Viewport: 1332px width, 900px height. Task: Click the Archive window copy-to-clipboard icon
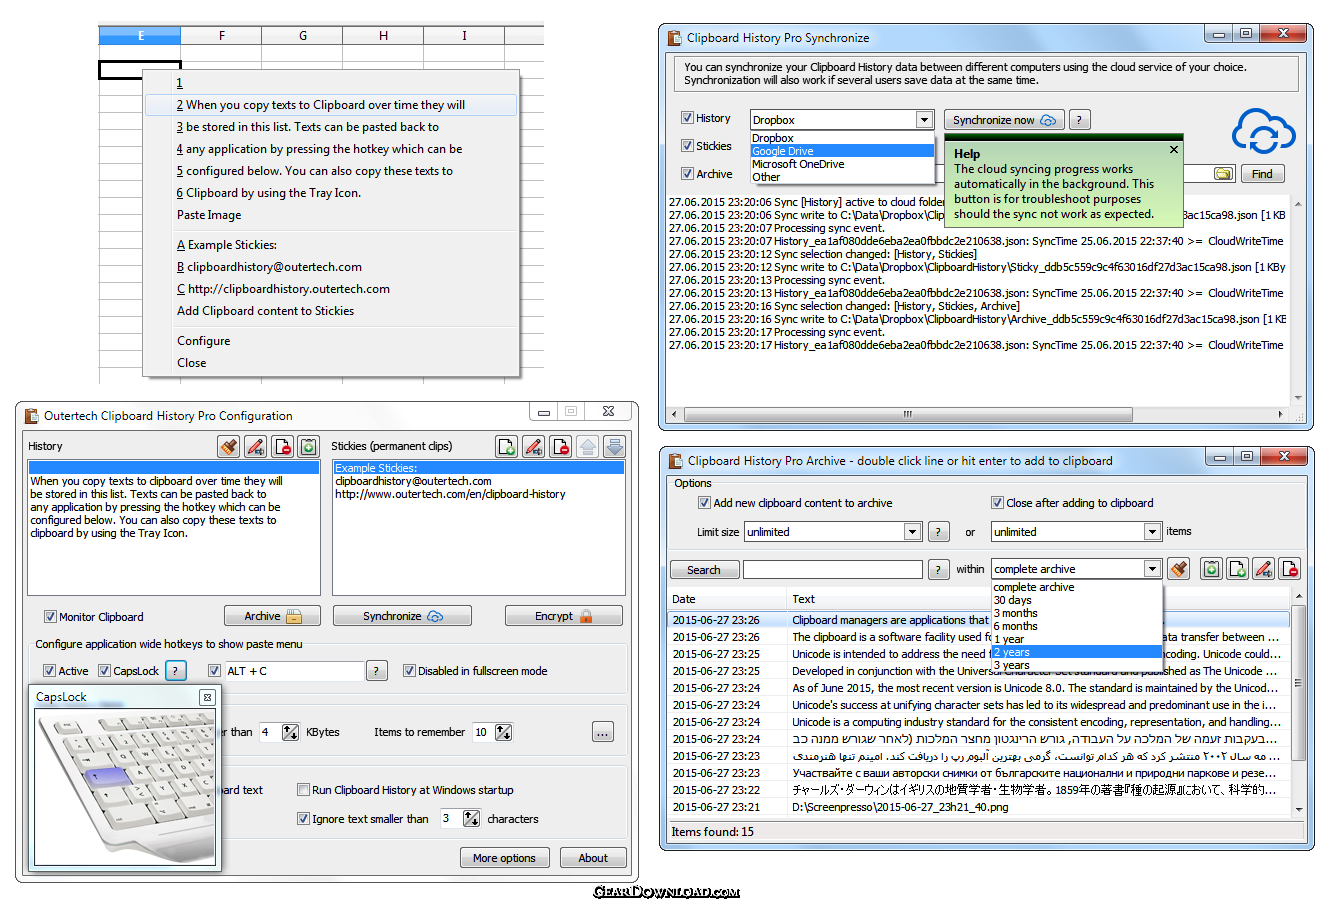point(1211,569)
